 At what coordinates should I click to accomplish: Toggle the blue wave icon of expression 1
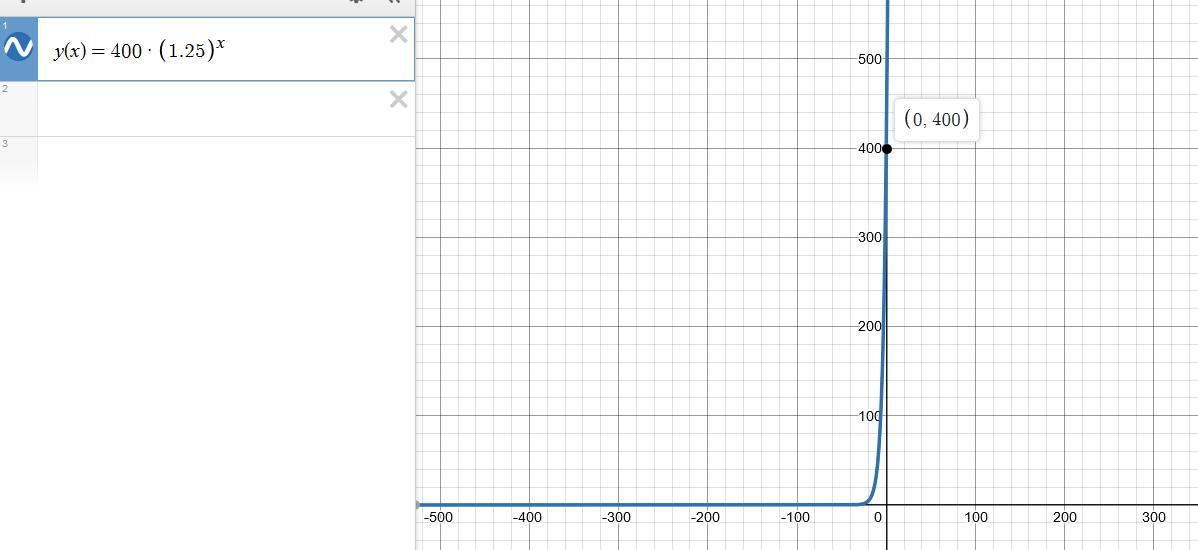click(18, 48)
